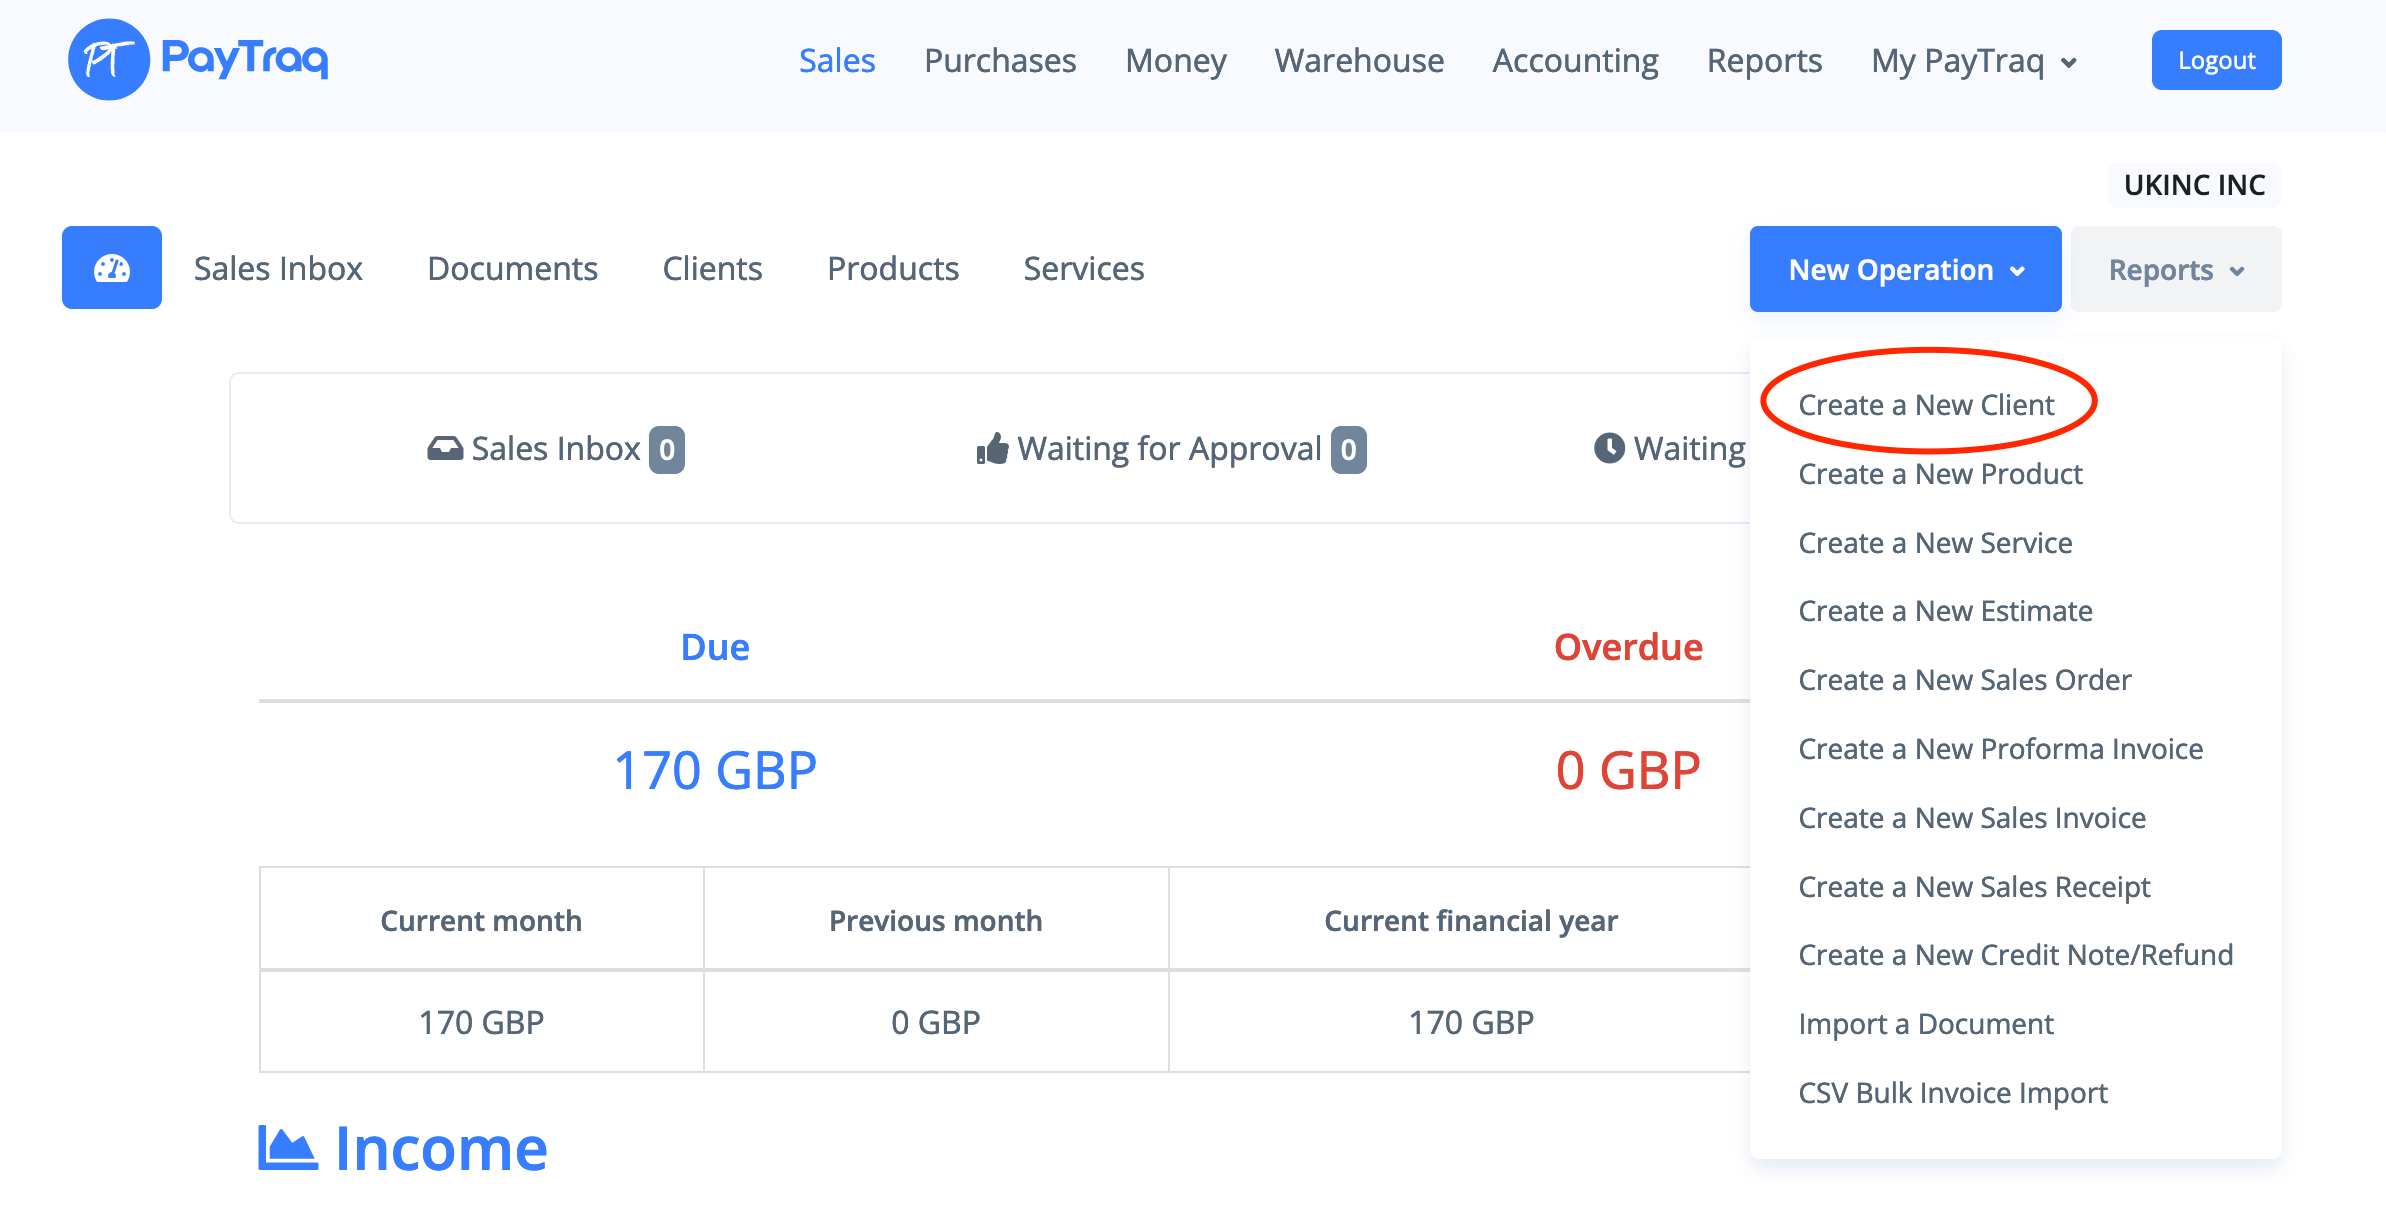Switch to the Sales Inbox tab
2386x1230 pixels.
(x=278, y=268)
